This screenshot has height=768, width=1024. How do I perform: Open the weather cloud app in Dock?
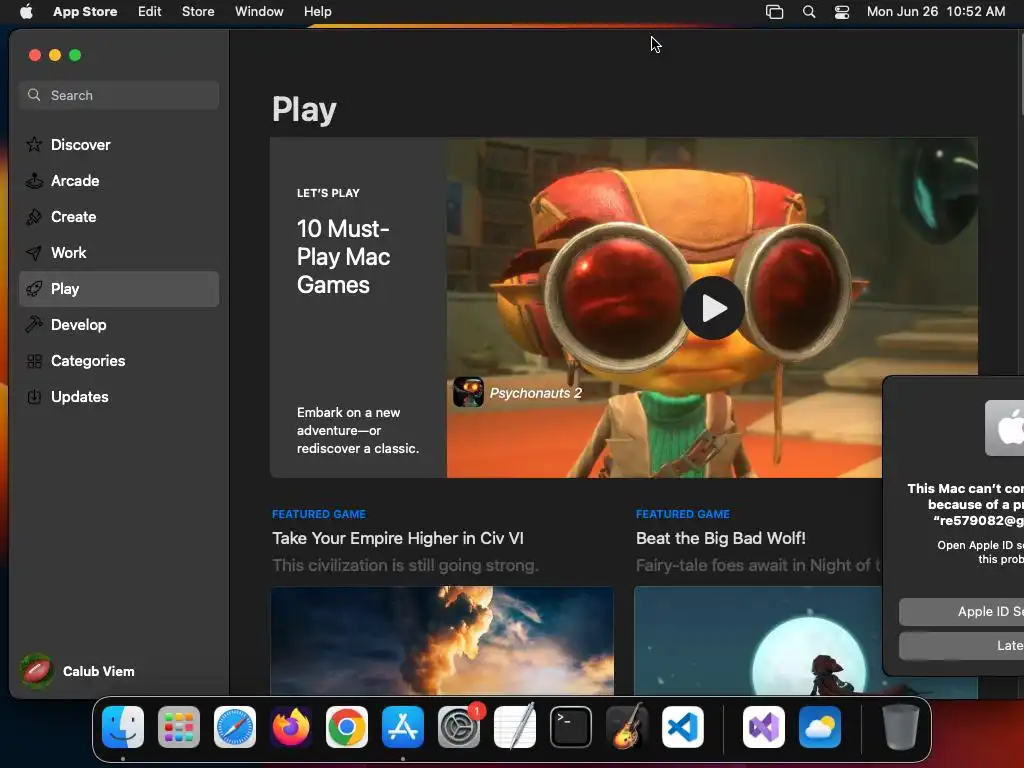[x=820, y=727]
